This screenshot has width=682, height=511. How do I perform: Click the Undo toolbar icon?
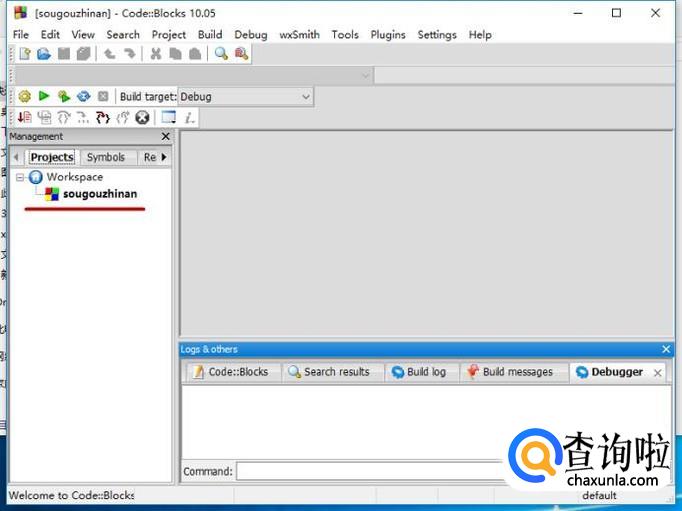tap(109, 54)
